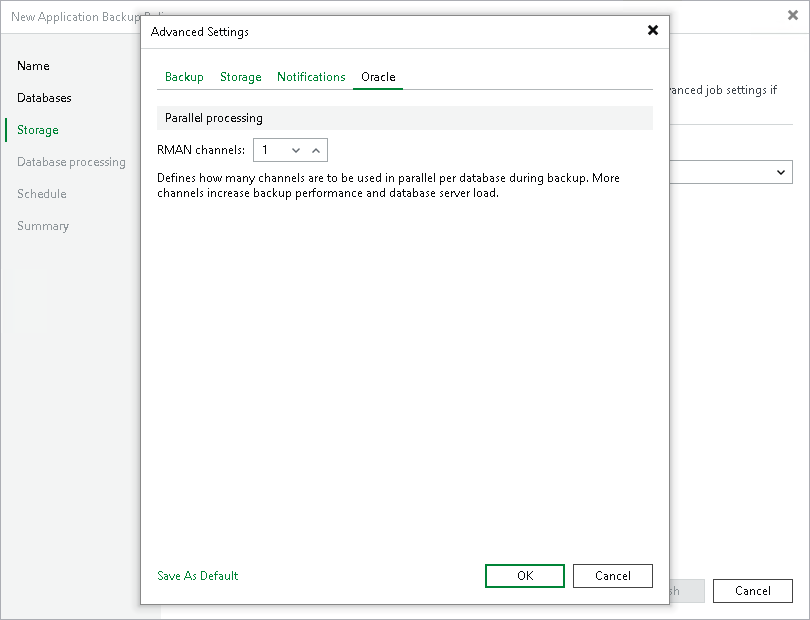
Task: Select the highlighted Storage step
Action: click(37, 130)
